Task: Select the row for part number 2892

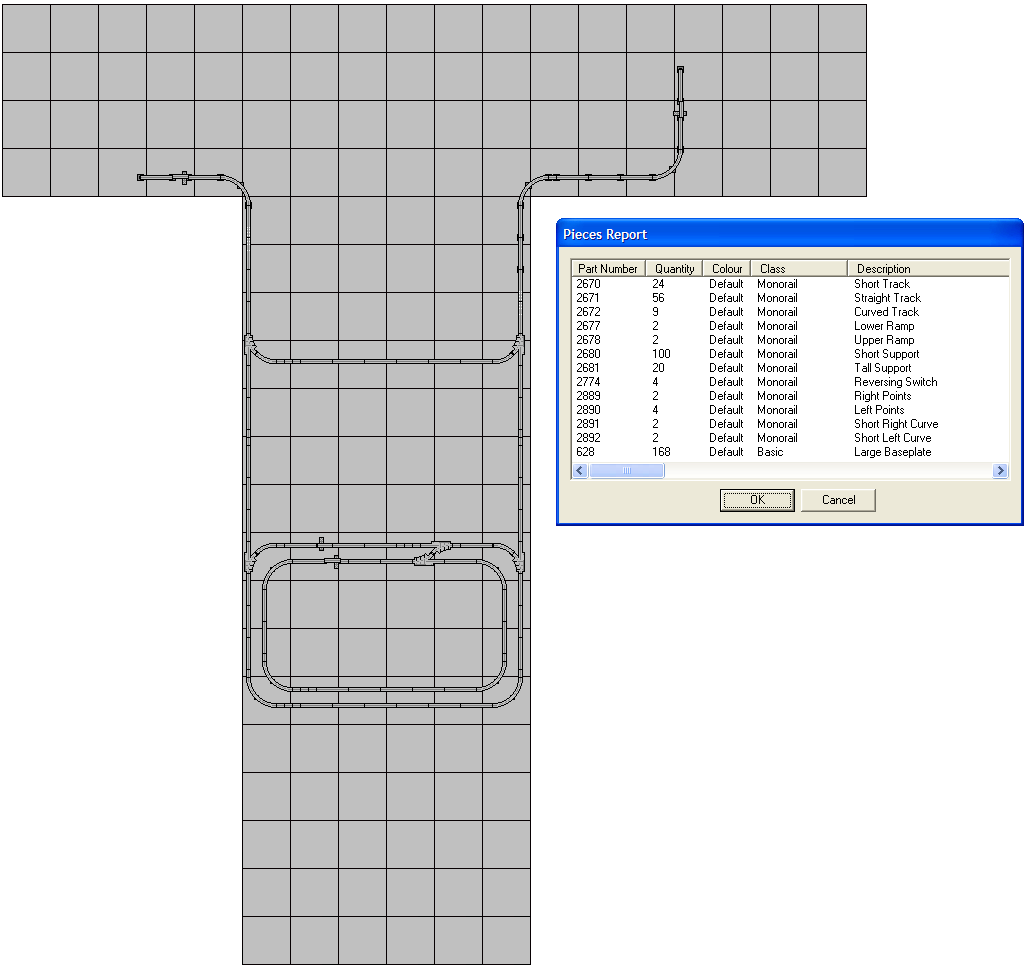Action: click(790, 438)
